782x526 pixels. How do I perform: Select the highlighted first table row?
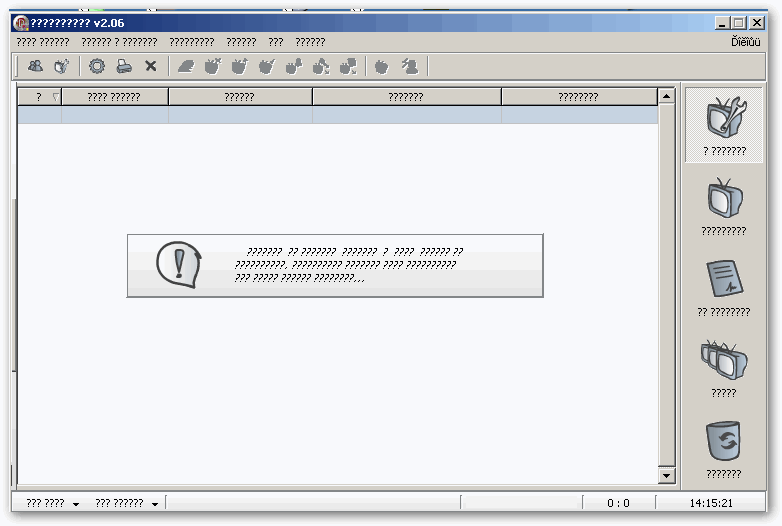pos(337,115)
